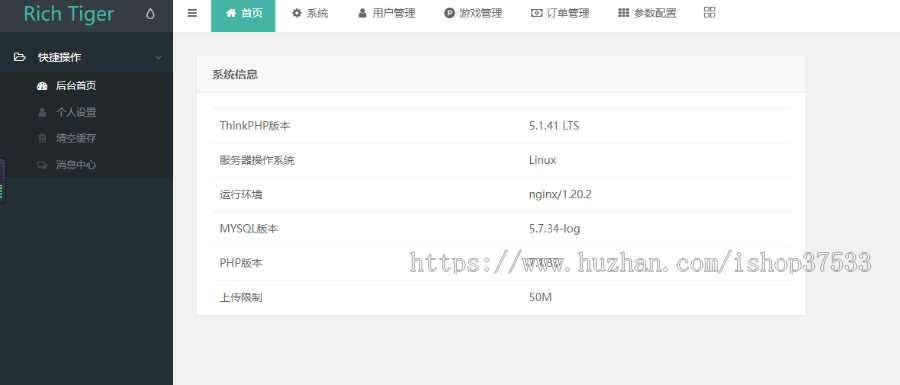
Task: Select 清空缓存 in sidebar
Action: point(76,138)
